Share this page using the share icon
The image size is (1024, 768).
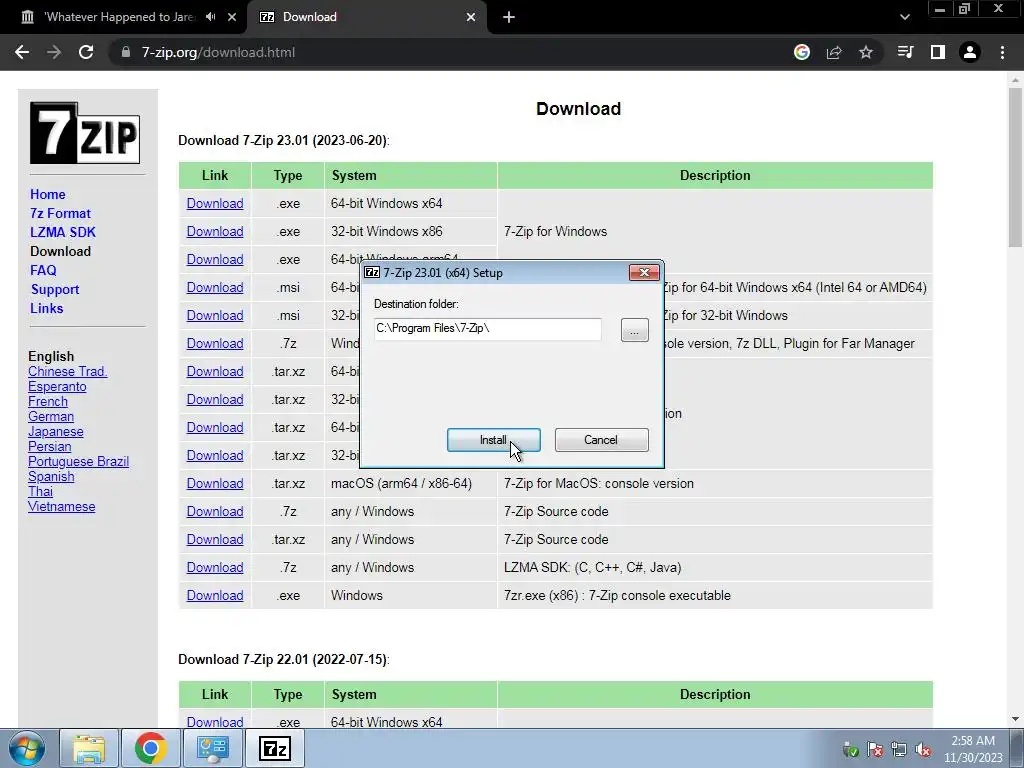pos(834,52)
